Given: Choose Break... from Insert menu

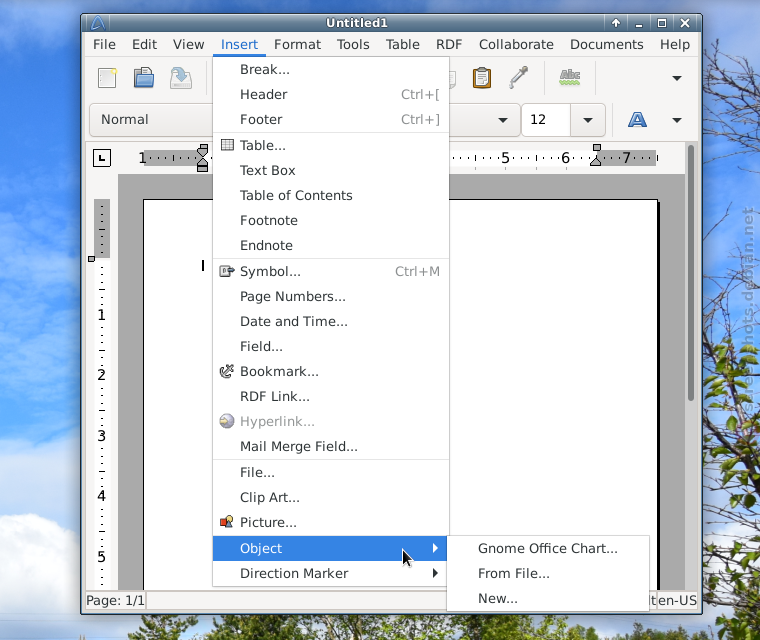Looking at the screenshot, I should pos(331,69).
